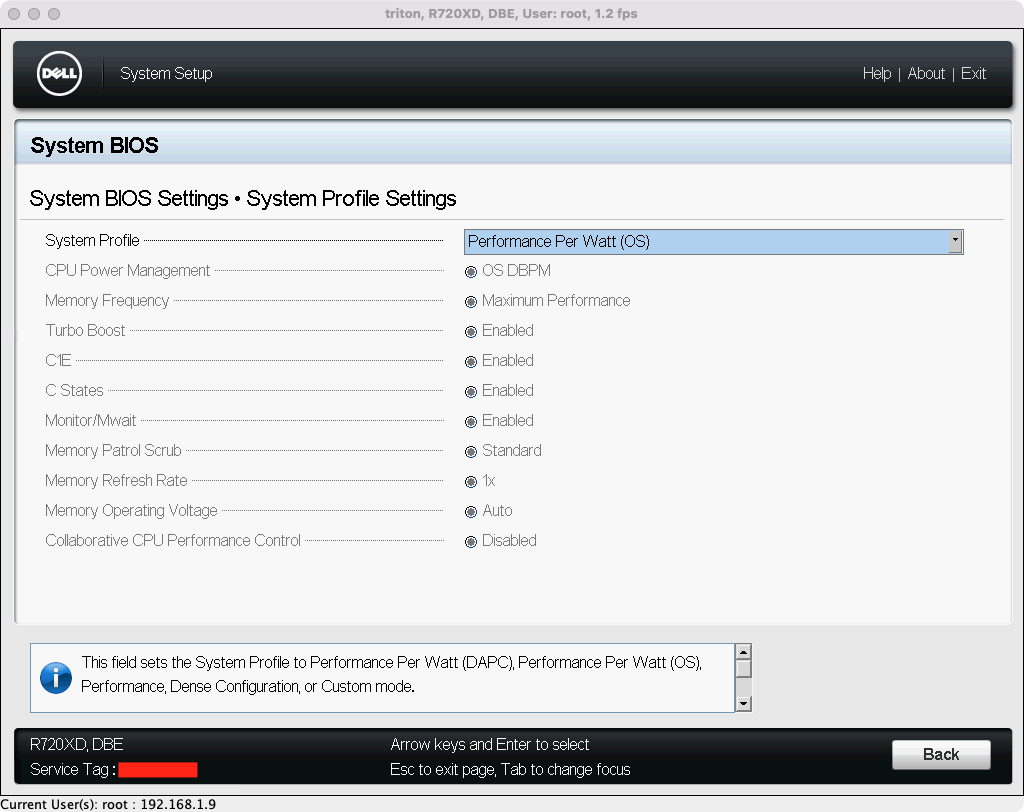Click the Turbo Boost label
Image resolution: width=1024 pixels, height=812 pixels.
(85, 331)
